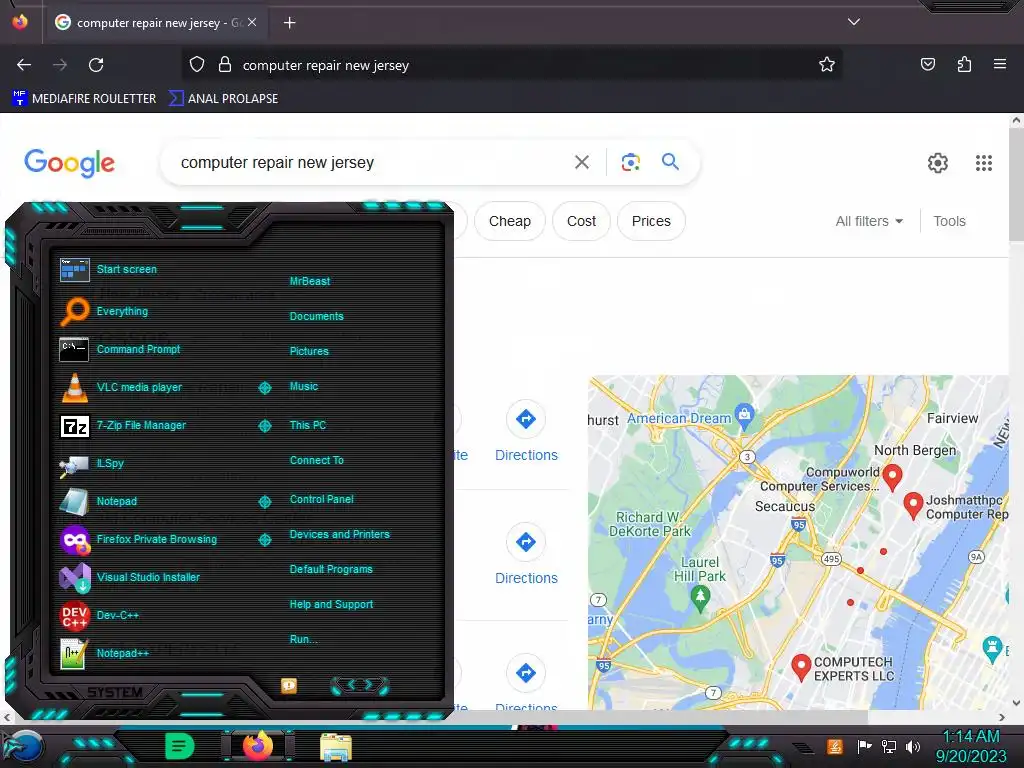1024x768 pixels.
Task: Open Command Prompt icon
Action: (74, 349)
